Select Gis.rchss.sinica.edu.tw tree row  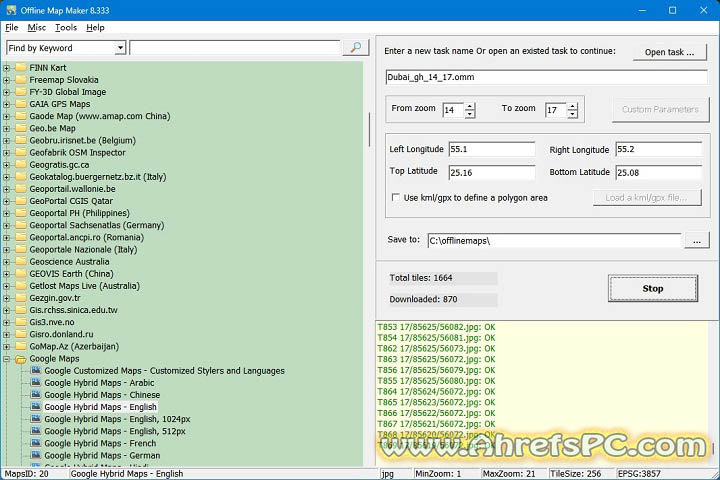pos(73,310)
